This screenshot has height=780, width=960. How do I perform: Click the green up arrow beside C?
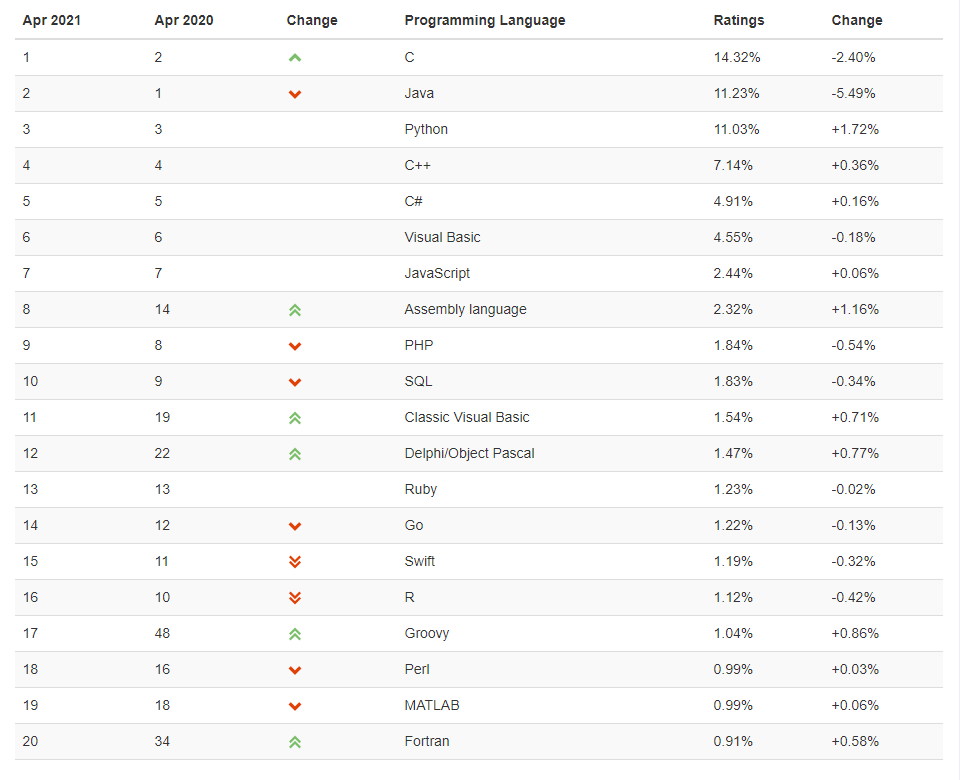[x=294, y=58]
